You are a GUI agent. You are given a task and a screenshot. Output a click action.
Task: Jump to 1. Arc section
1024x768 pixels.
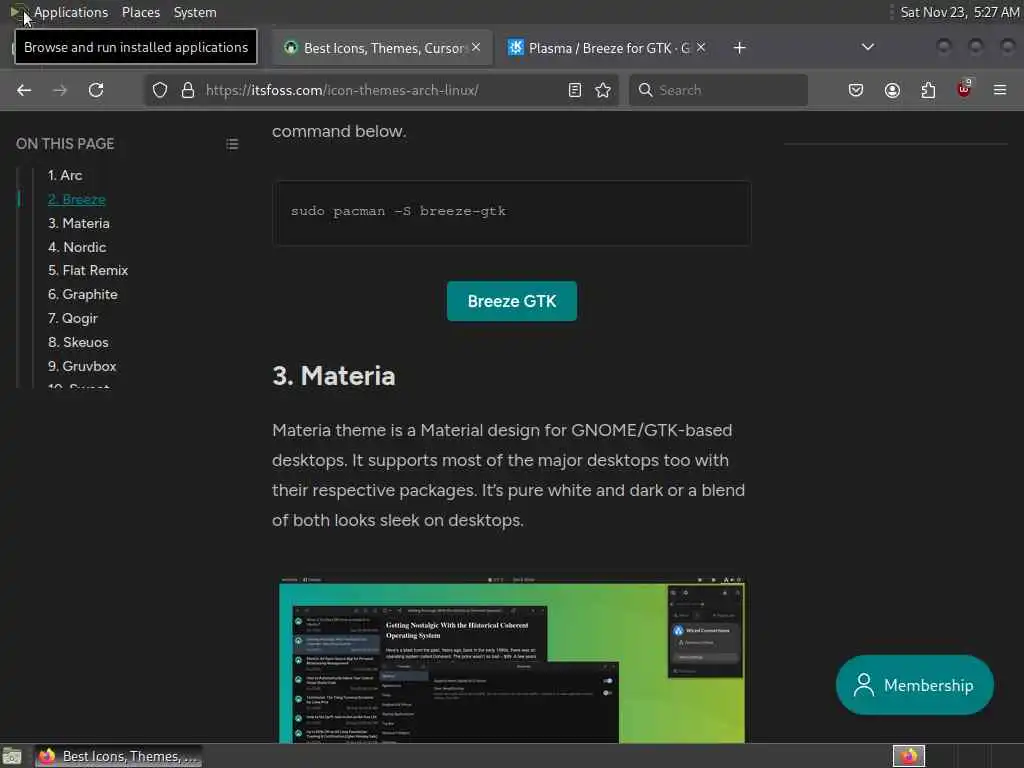point(65,175)
